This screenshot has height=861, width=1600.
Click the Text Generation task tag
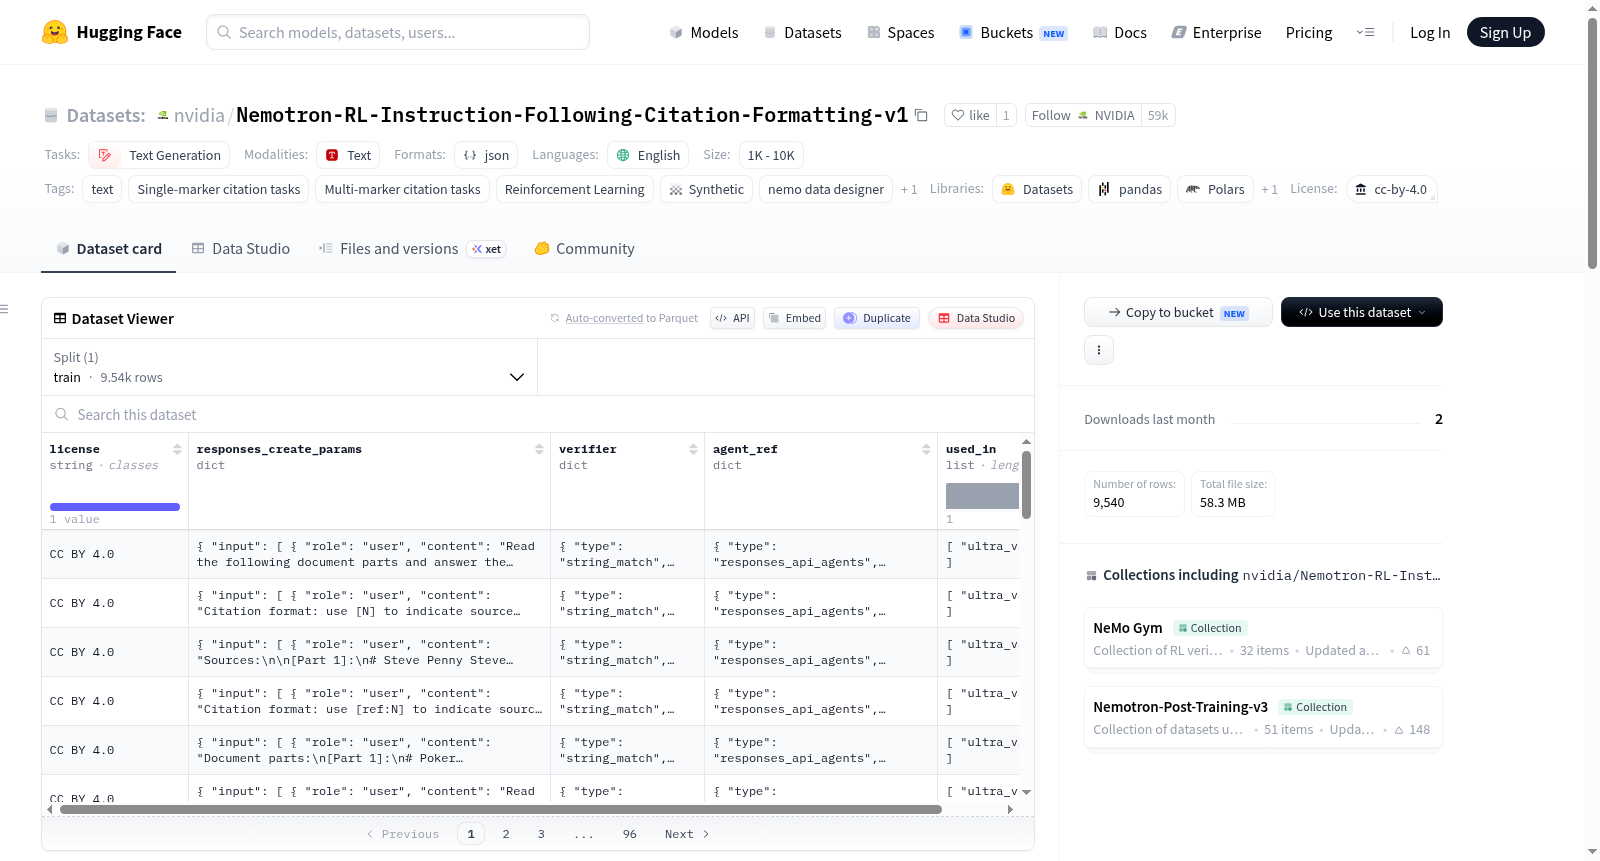159,155
